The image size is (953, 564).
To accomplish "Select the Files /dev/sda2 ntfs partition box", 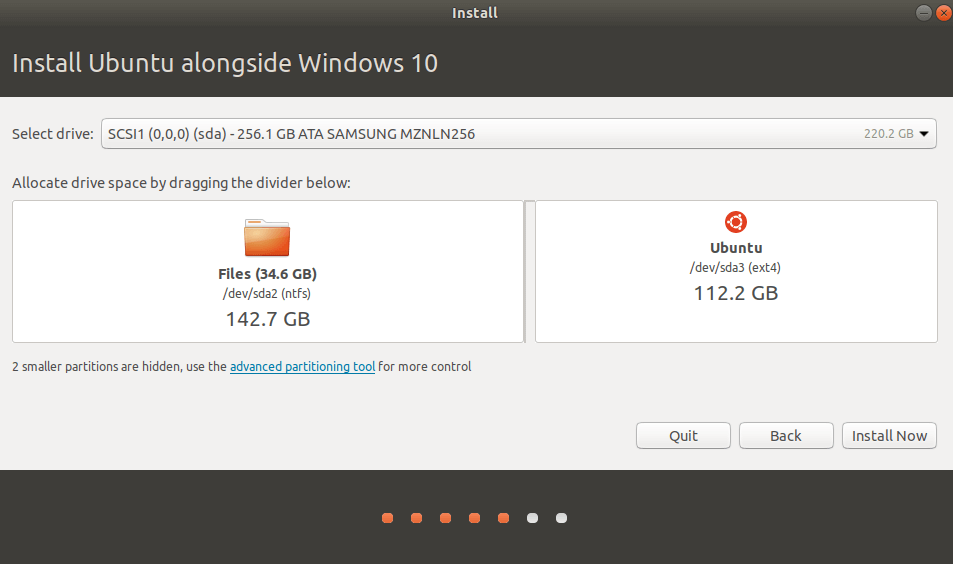I will click(268, 272).
